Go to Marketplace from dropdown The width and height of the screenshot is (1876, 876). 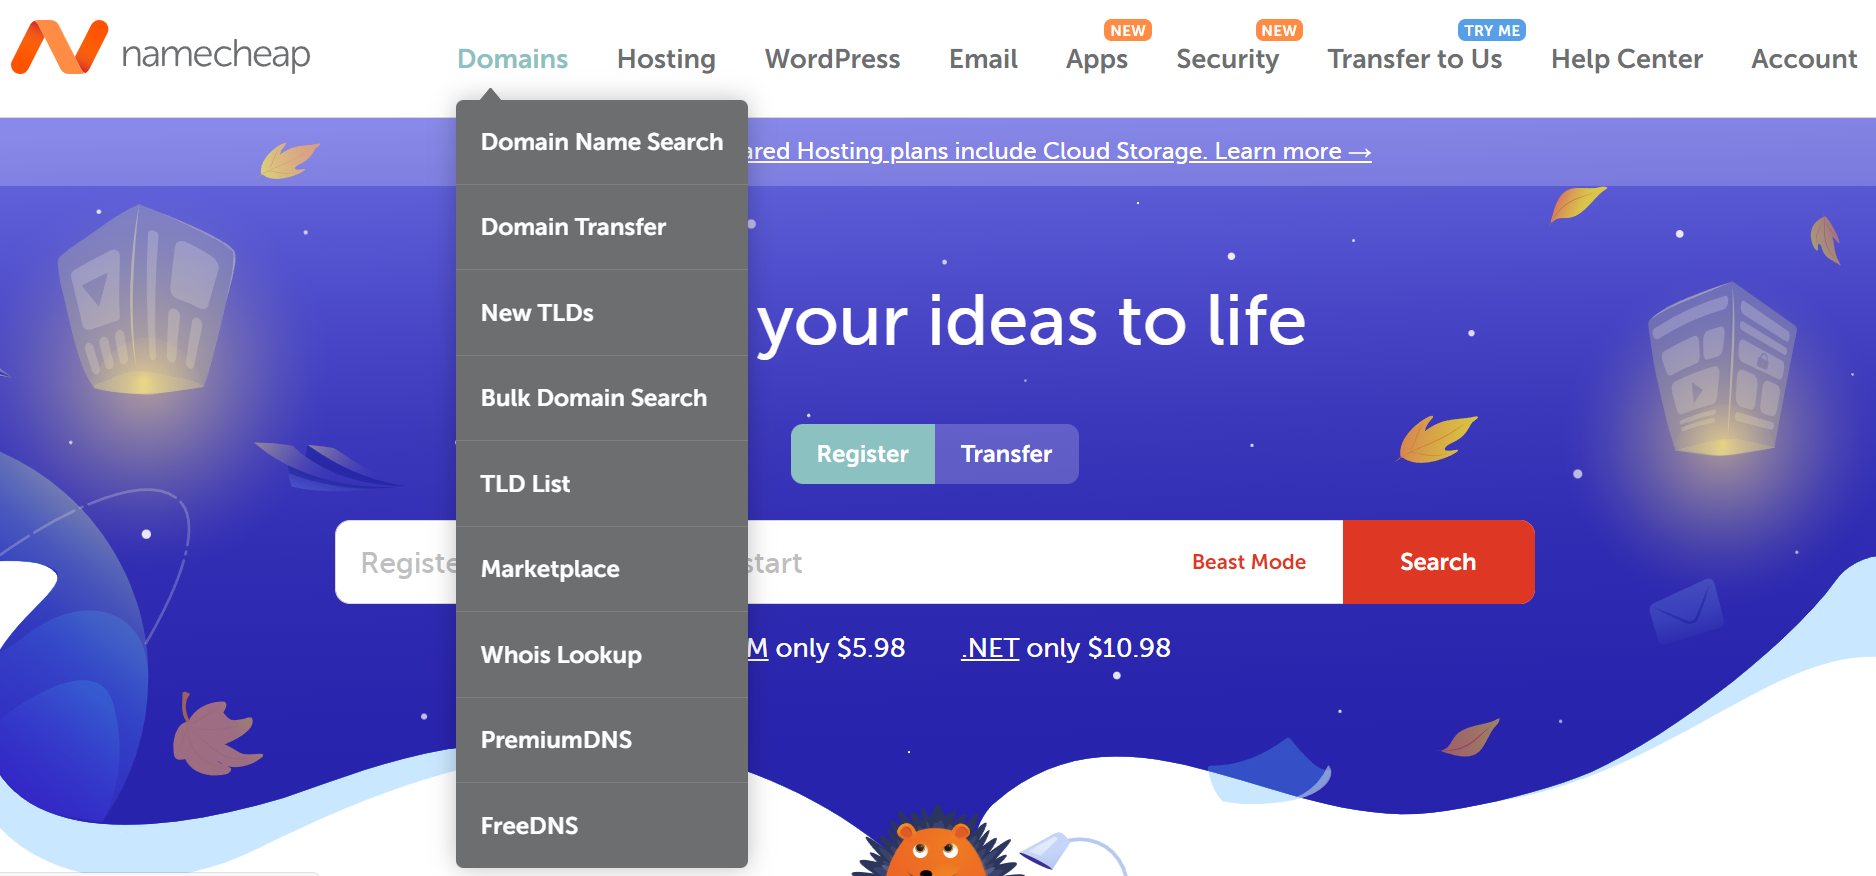click(x=602, y=569)
